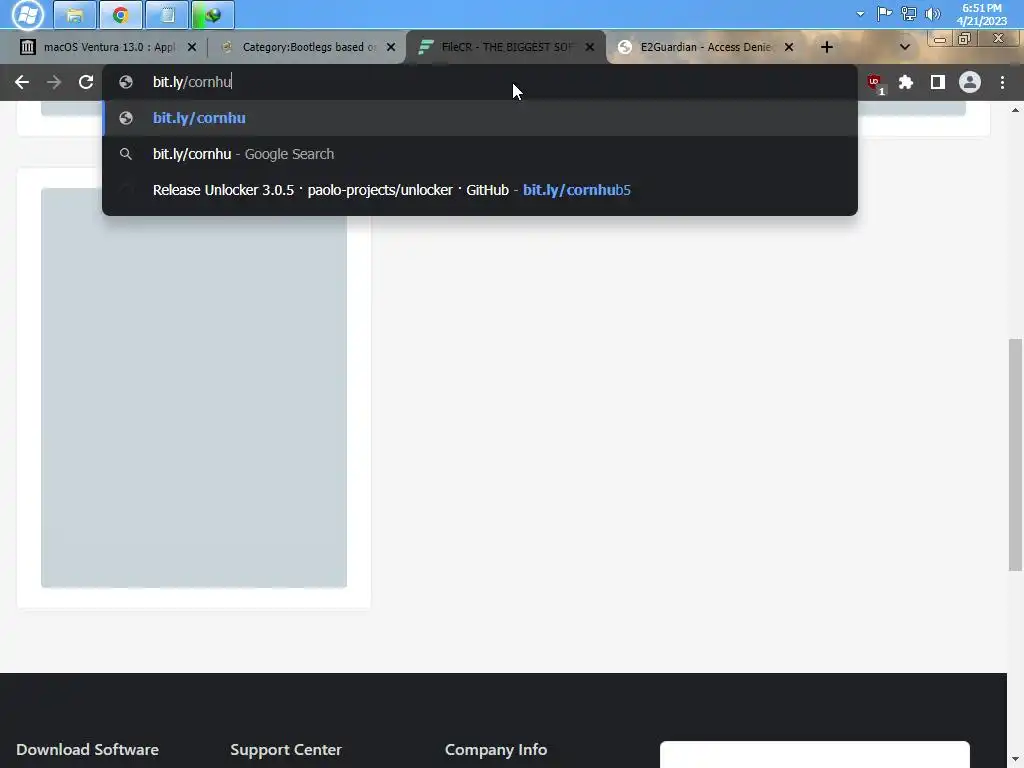Click the scrollbar up arrow
The image size is (1024, 768).
[1016, 110]
